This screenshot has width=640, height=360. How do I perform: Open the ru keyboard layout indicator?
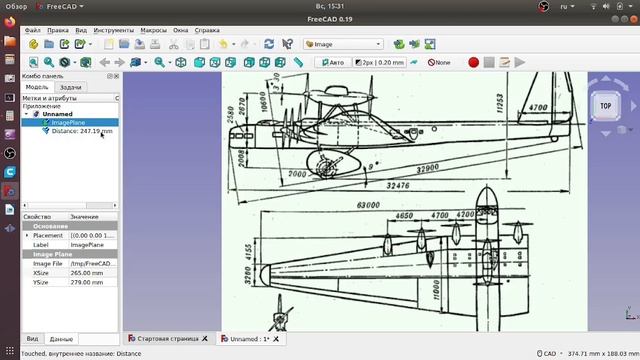pos(567,7)
